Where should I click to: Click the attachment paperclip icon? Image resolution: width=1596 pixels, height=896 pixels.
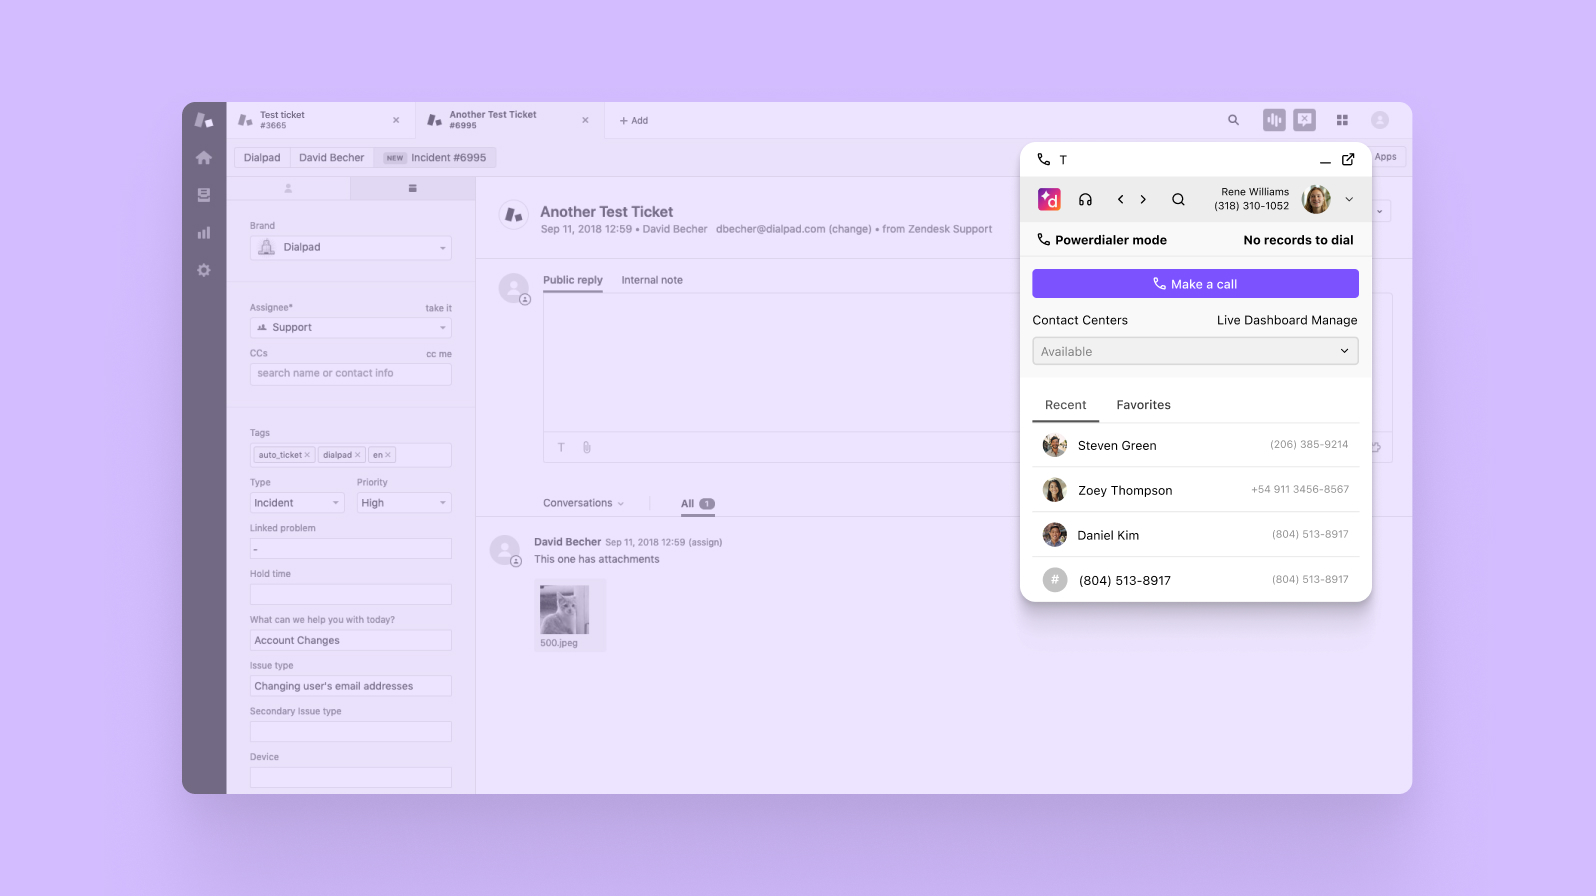coord(587,447)
